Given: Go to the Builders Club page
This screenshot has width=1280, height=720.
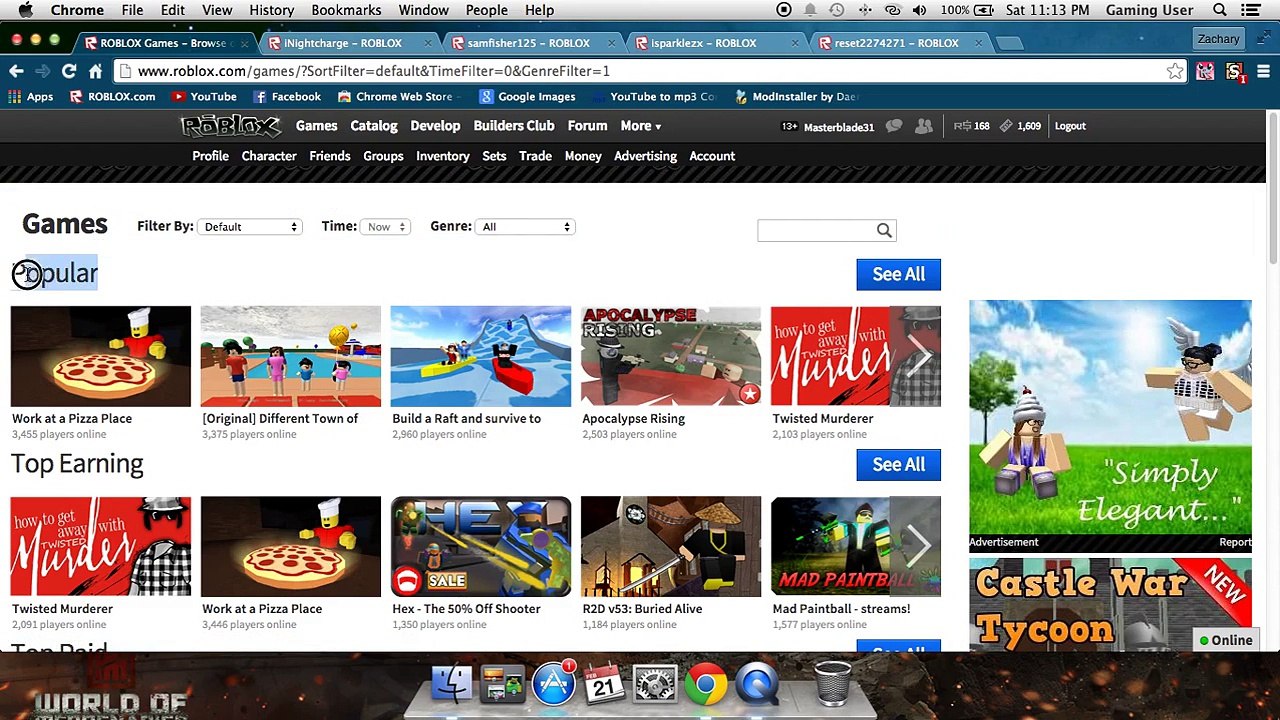Looking at the screenshot, I should tap(514, 126).
